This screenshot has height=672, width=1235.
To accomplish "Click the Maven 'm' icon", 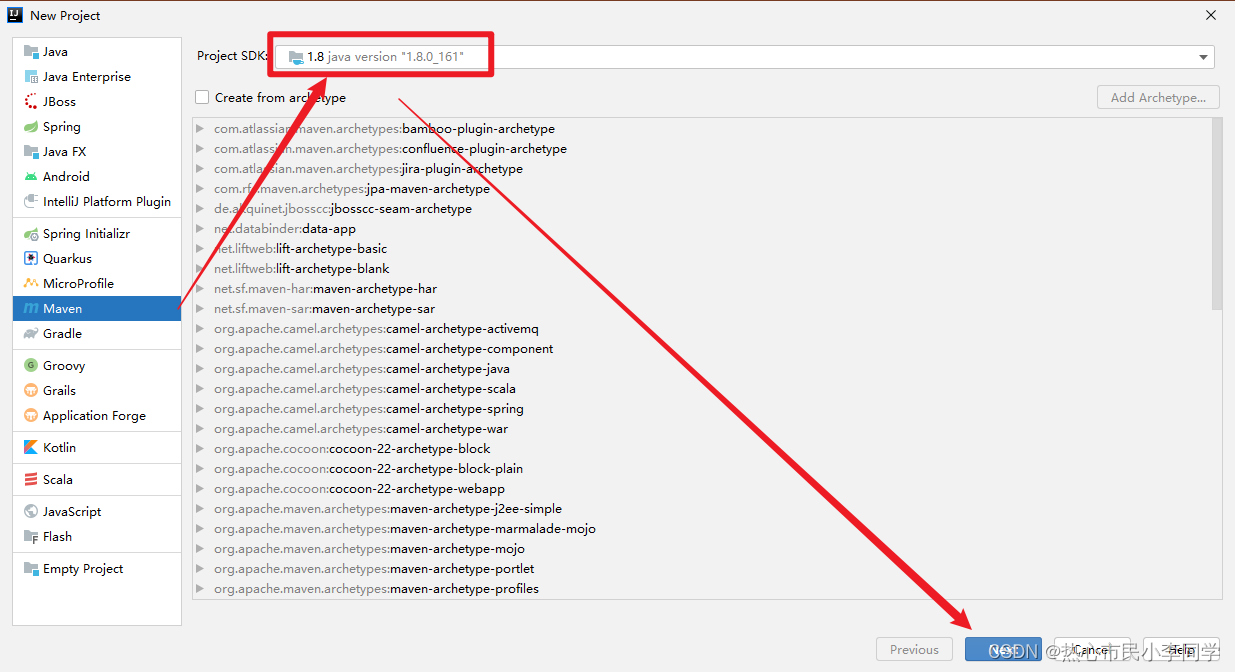I will tap(31, 308).
